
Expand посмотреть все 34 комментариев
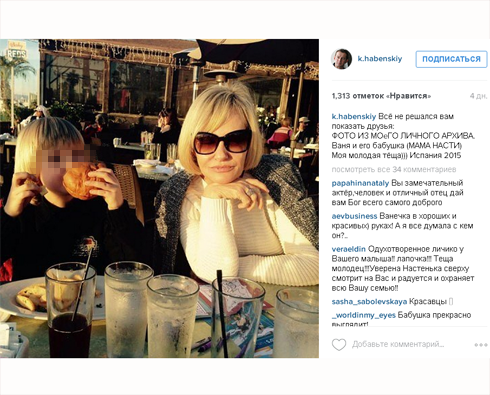[394, 170]
